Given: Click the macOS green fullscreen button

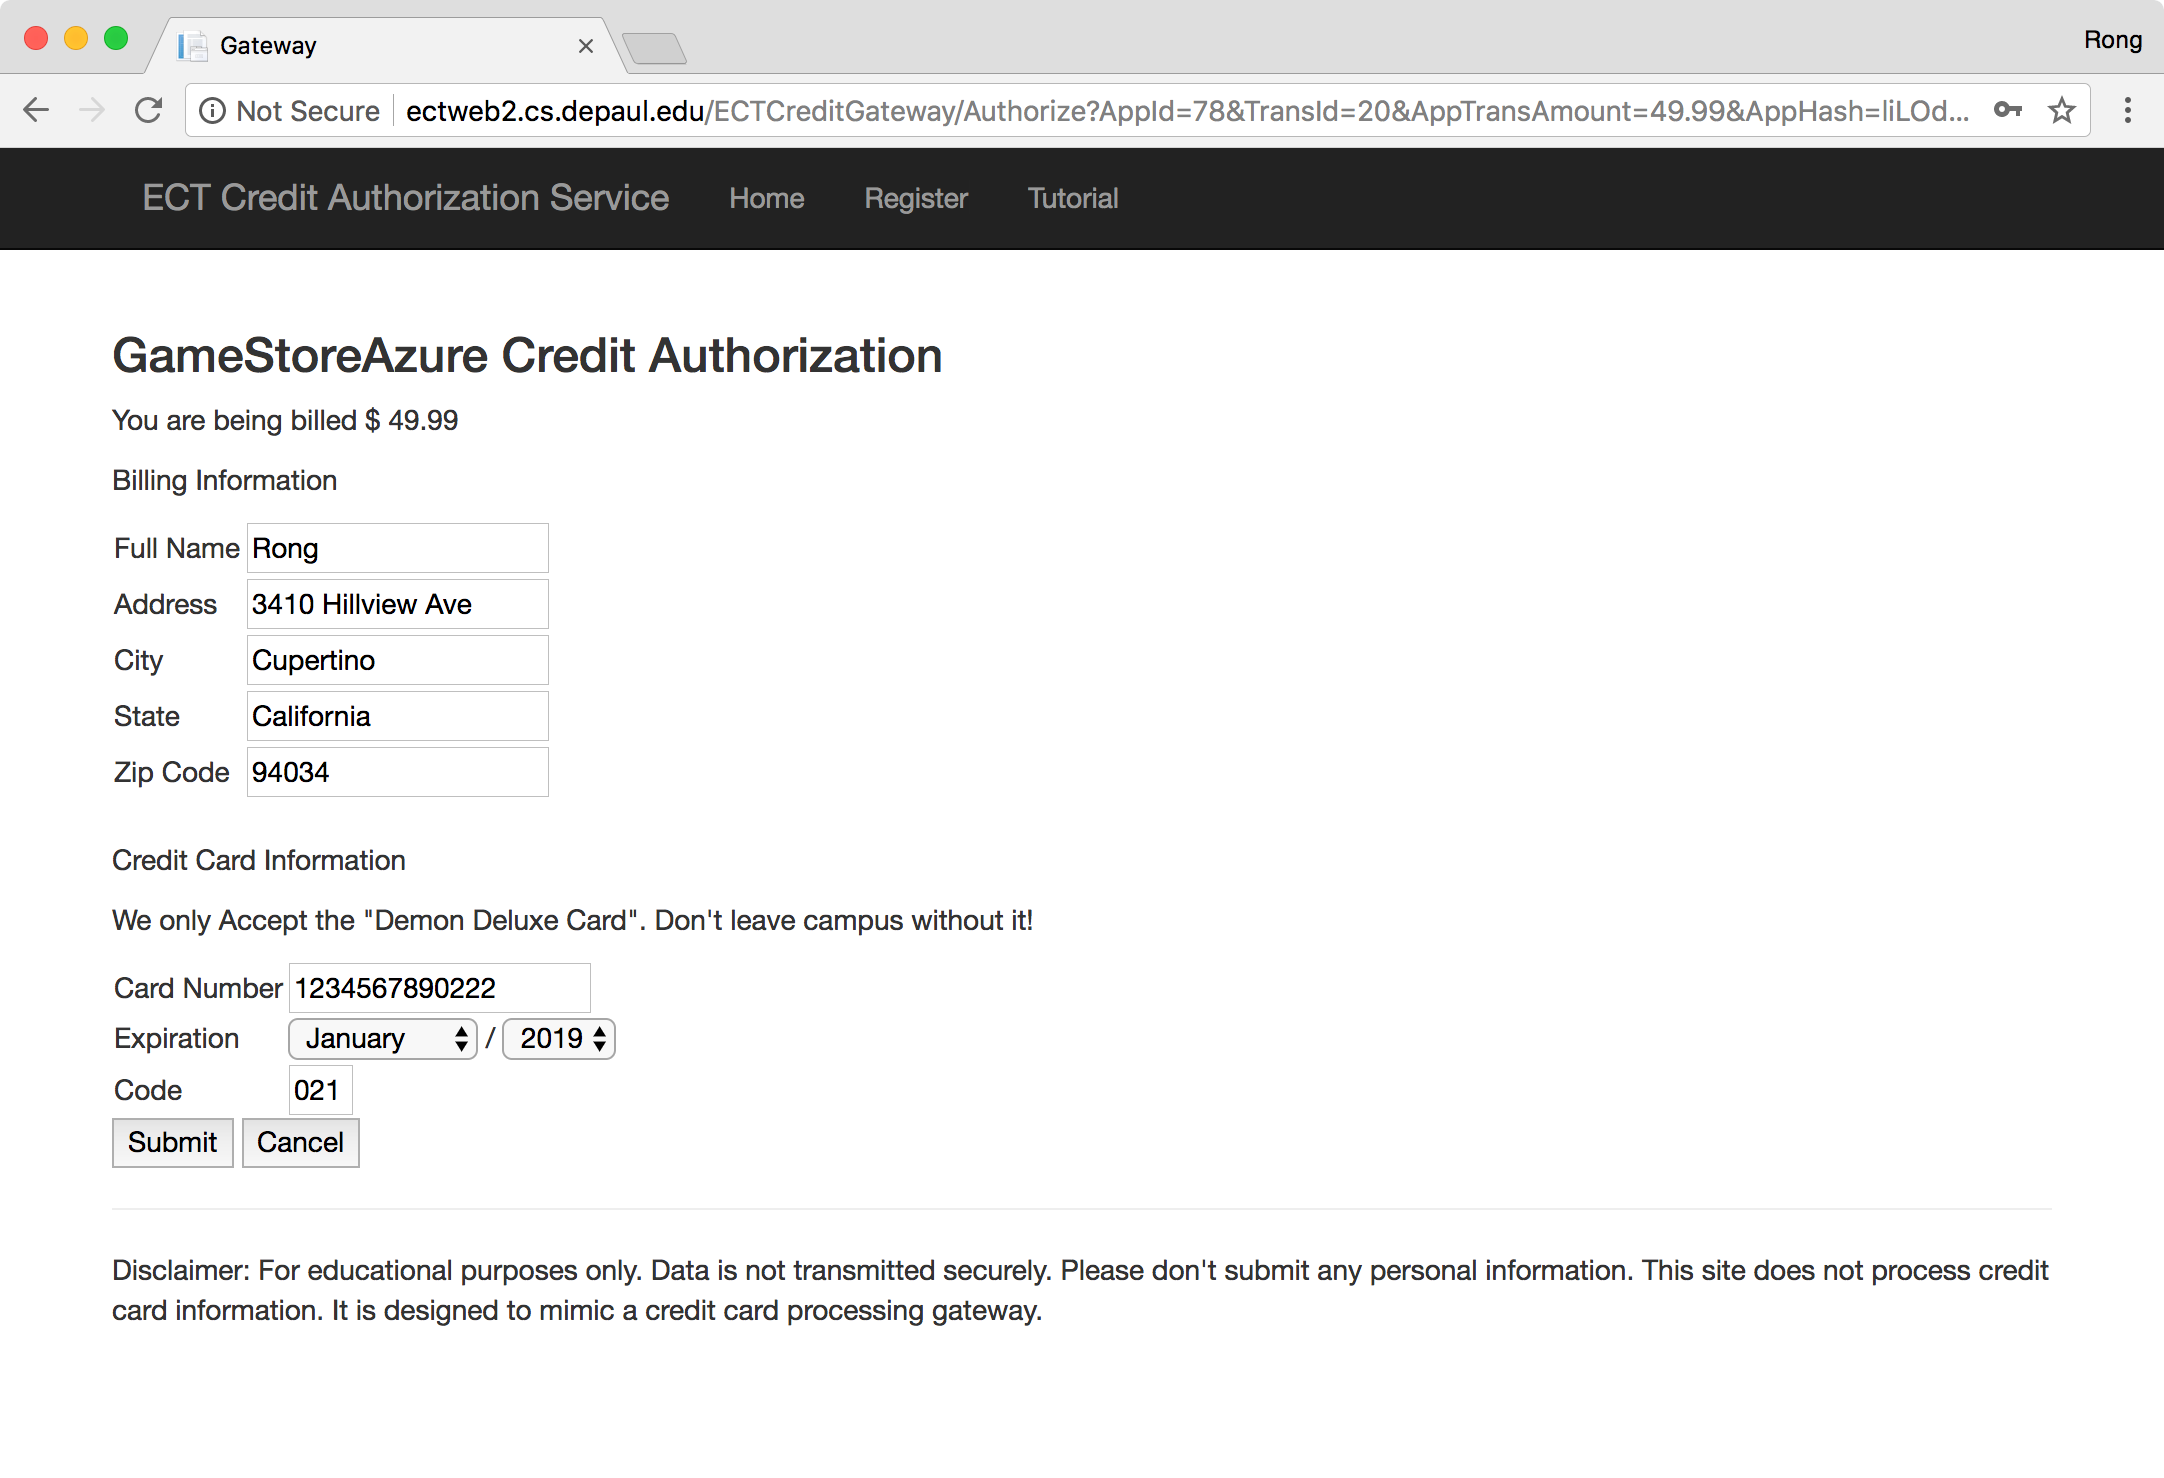Looking at the screenshot, I should point(116,39).
